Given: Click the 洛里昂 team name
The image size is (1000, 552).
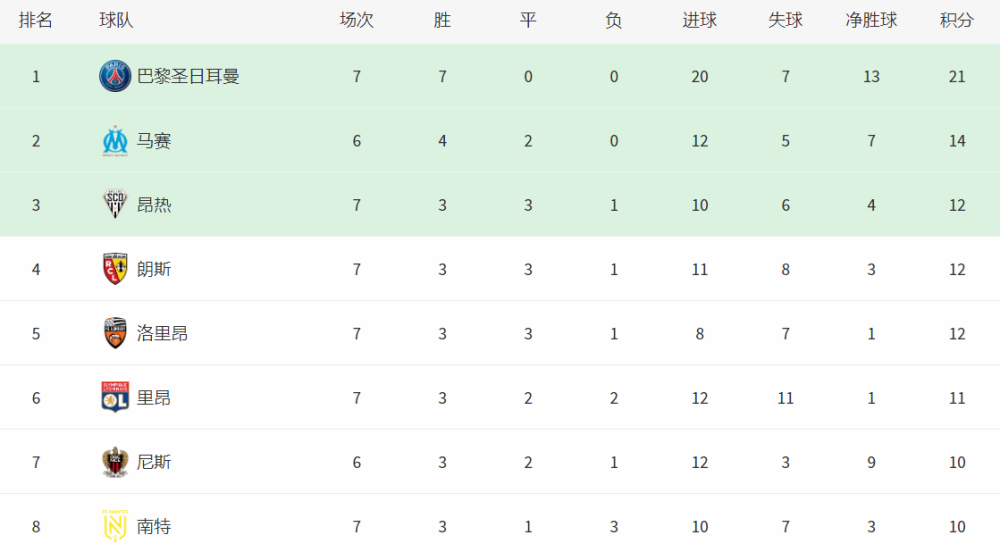Looking at the screenshot, I should pyautogui.click(x=162, y=333).
